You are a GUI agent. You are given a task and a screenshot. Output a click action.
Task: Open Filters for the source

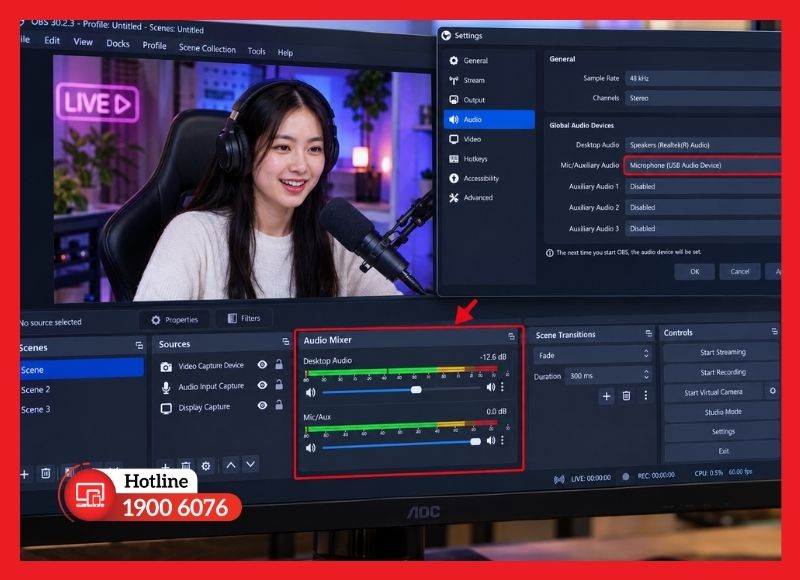pos(243,318)
